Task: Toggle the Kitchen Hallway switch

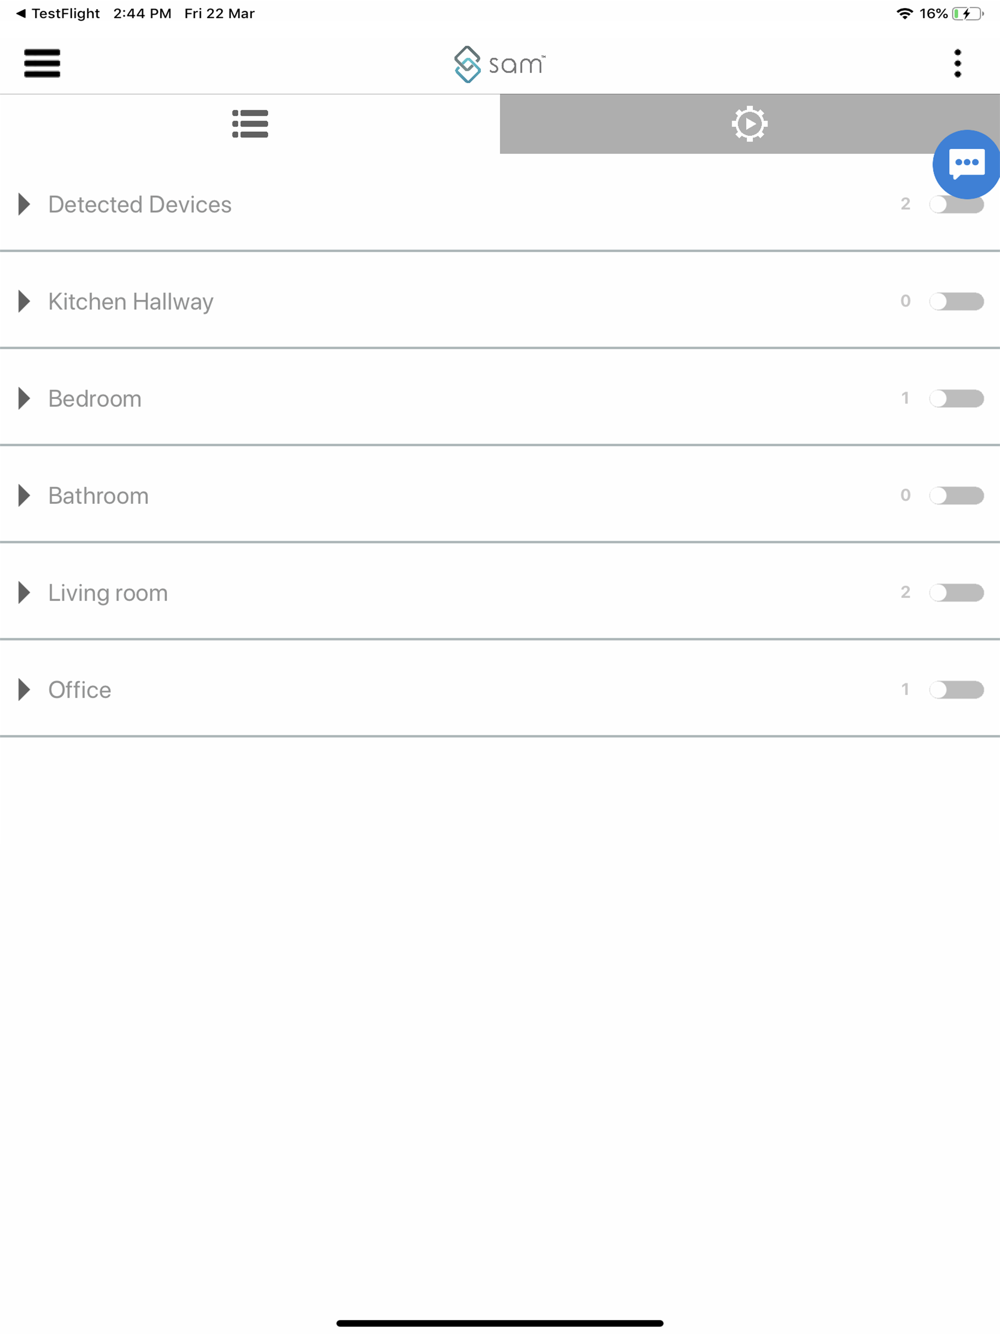Action: pyautogui.click(x=957, y=301)
